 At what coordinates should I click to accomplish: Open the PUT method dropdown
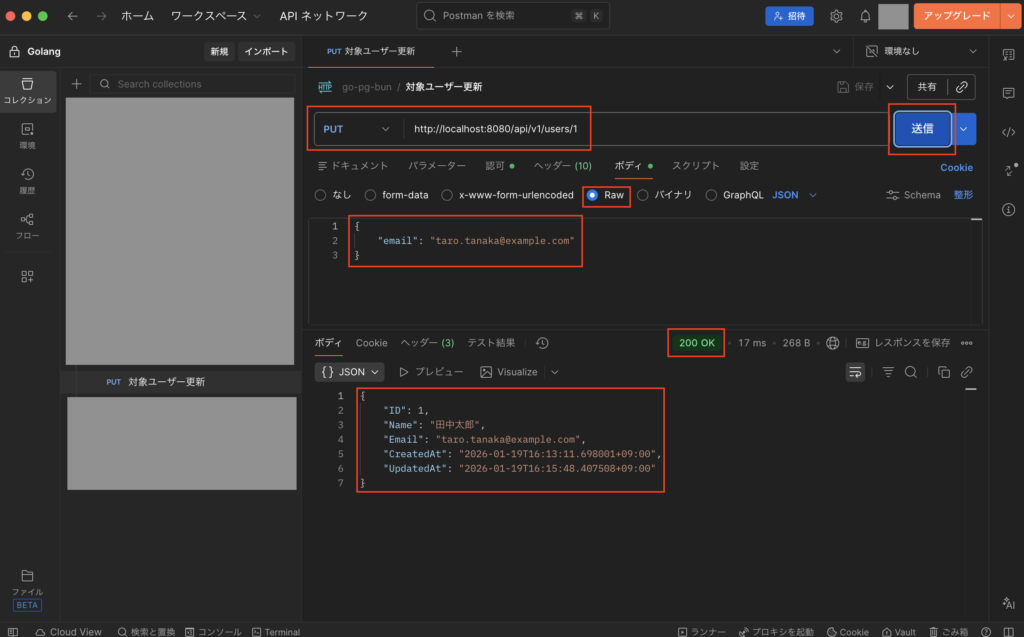pos(357,129)
